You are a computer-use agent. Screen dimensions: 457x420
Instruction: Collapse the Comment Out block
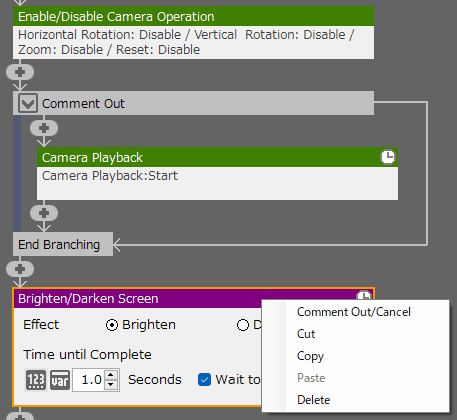tap(28, 103)
